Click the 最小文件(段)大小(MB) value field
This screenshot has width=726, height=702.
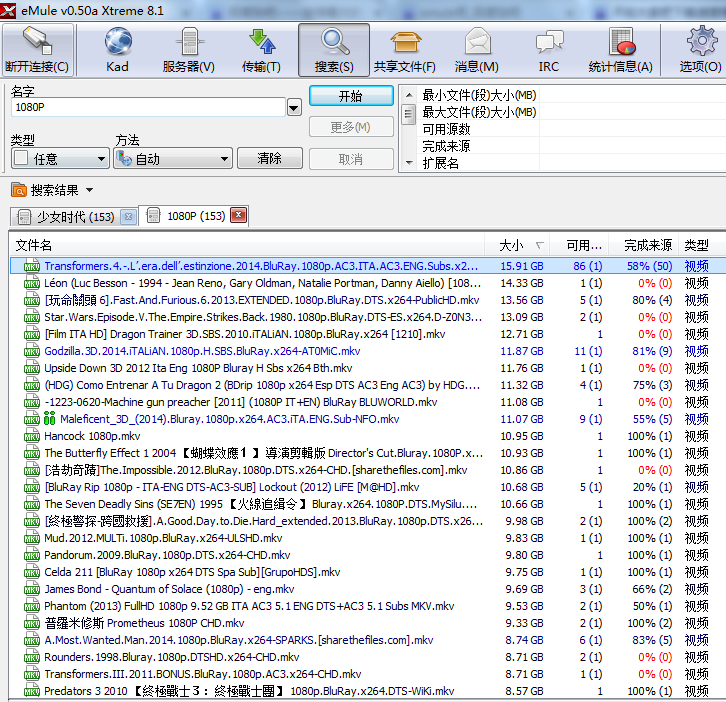632,95
